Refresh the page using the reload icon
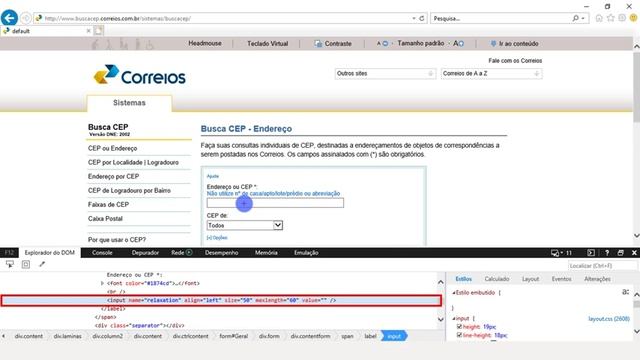Image resolution: width=640 pixels, height=360 pixels. click(x=422, y=18)
